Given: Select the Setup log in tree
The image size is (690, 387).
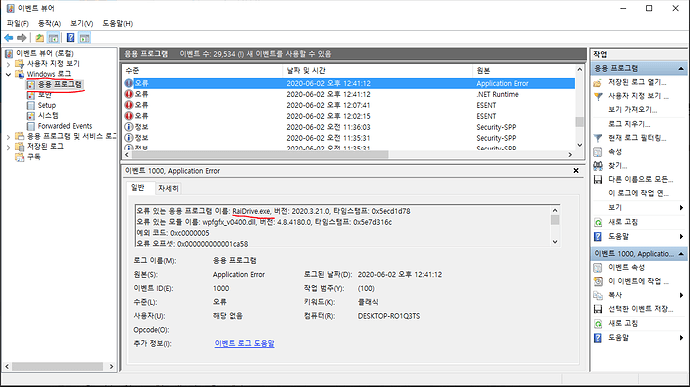Looking at the screenshot, I should click(x=47, y=105).
